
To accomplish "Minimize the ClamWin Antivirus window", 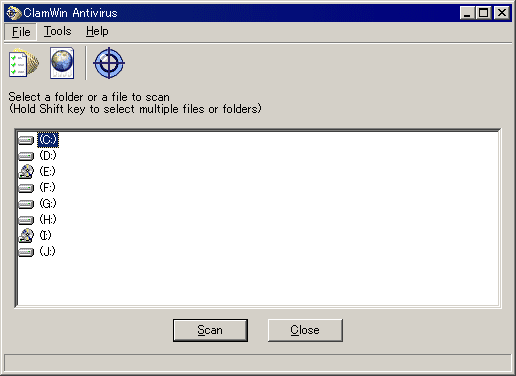I will 467,13.
